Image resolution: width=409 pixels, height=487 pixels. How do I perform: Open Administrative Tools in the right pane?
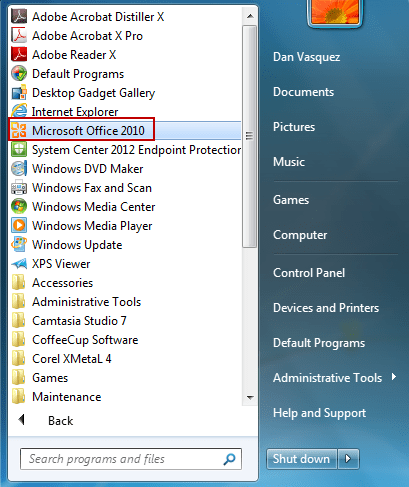[327, 378]
